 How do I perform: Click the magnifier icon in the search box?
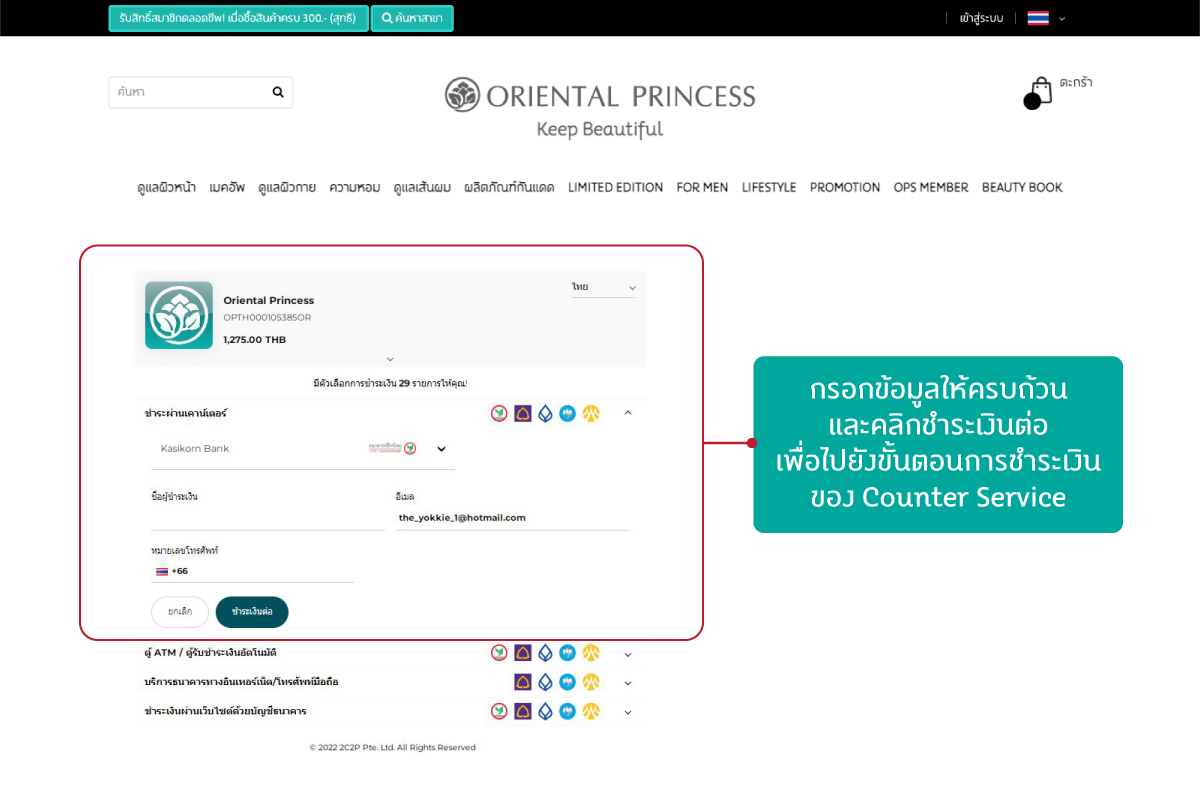click(278, 92)
